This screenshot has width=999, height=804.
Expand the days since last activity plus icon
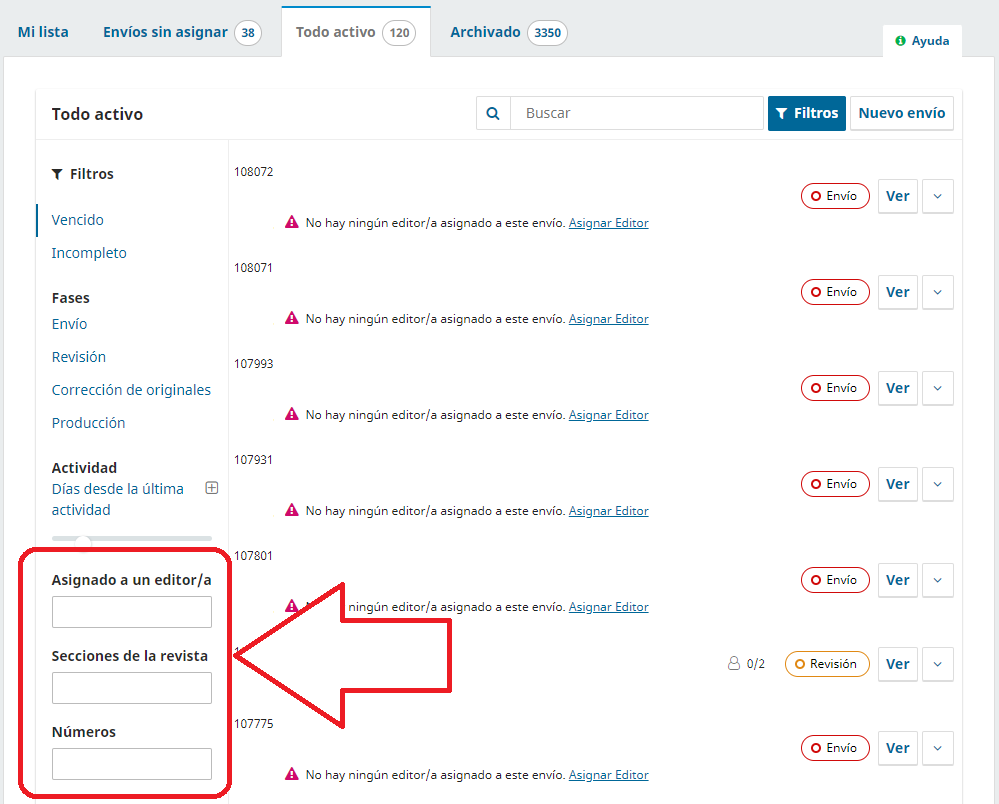(x=211, y=489)
